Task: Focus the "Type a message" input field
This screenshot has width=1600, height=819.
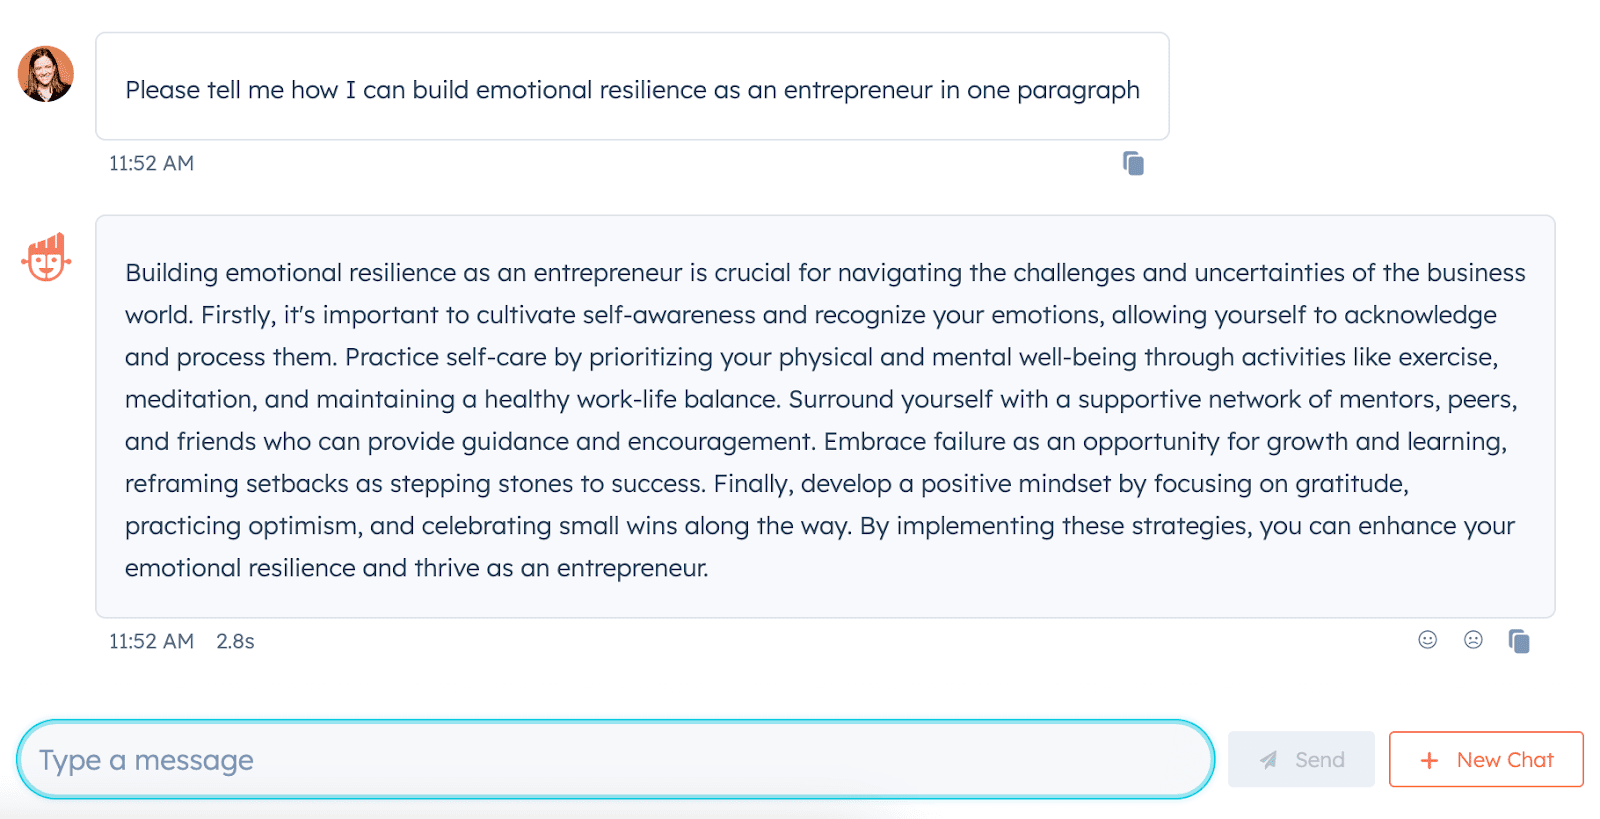Action: pyautogui.click(x=615, y=760)
